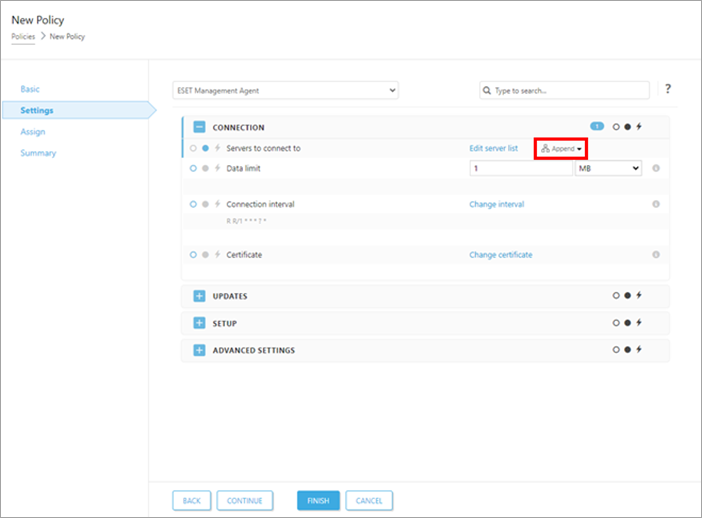This screenshot has height=518, width=702.
Task: Click Force lightning icon in ADVANCED SETTINGS header
Action: click(639, 349)
